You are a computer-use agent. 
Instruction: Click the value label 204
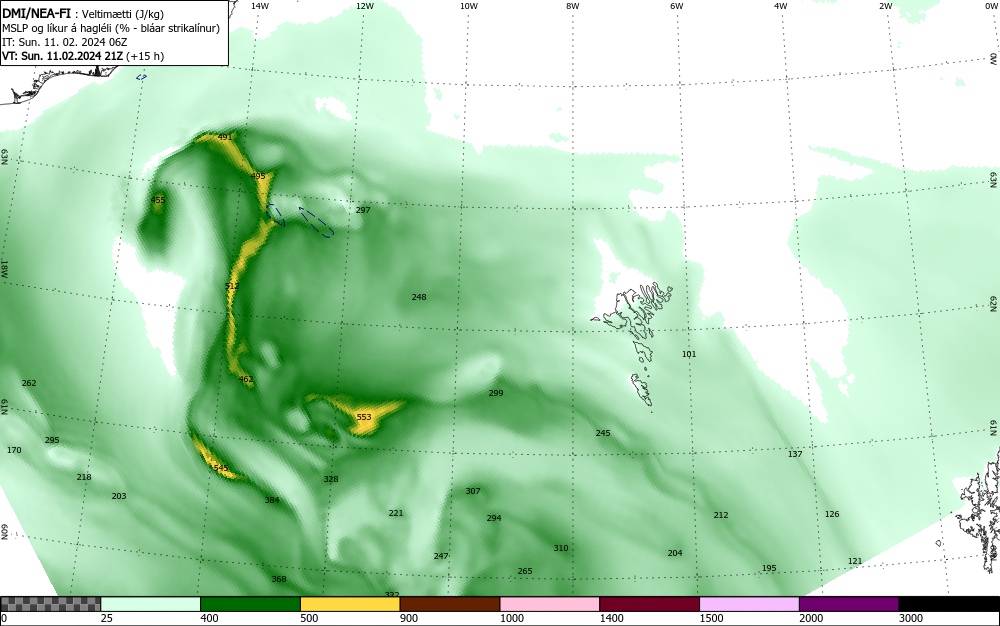point(675,553)
